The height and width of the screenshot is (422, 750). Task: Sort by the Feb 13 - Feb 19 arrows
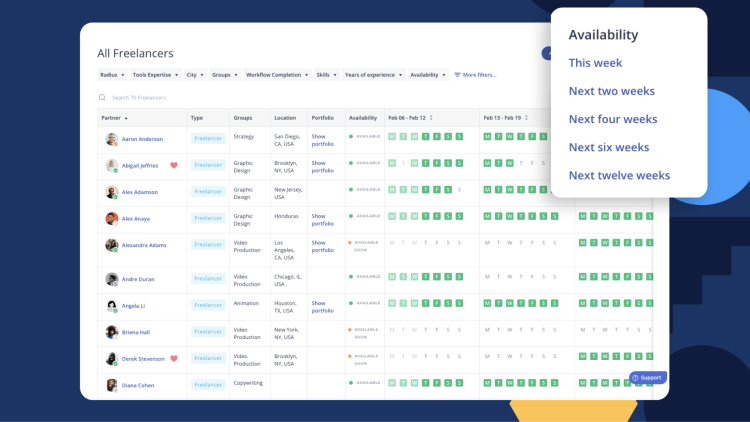(x=525, y=118)
